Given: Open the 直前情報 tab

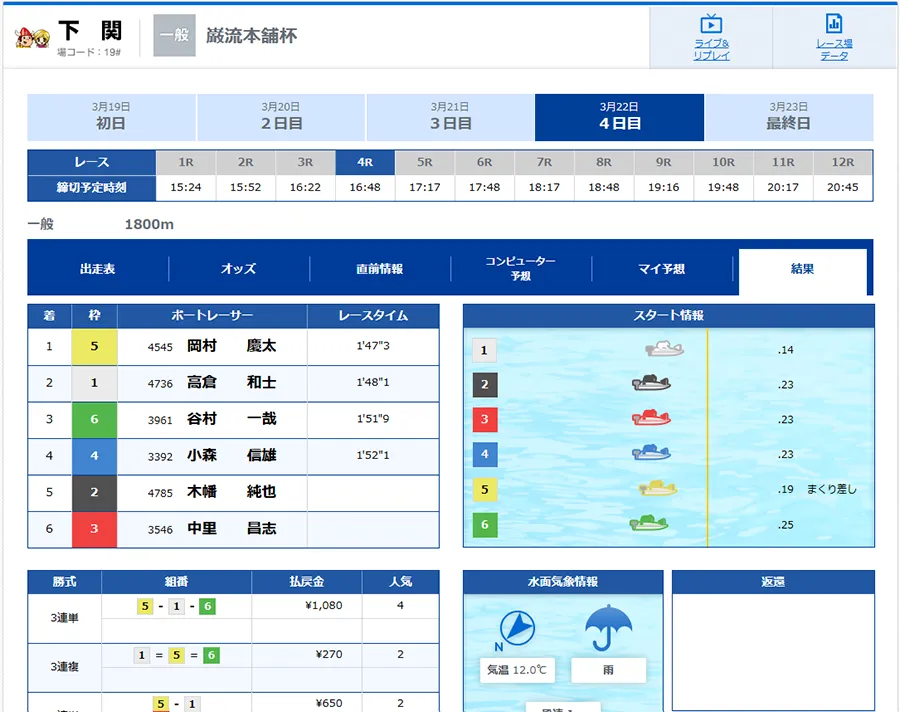Looking at the screenshot, I should [x=380, y=269].
